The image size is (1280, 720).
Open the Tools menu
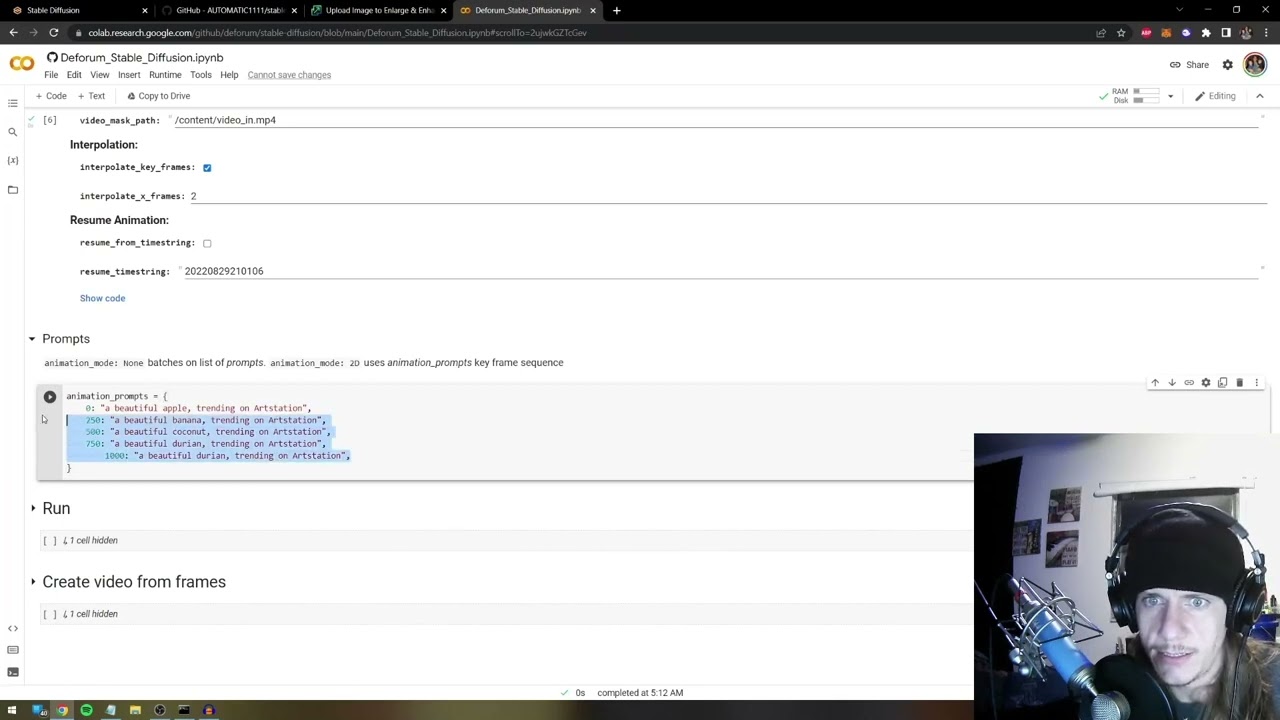tap(201, 75)
